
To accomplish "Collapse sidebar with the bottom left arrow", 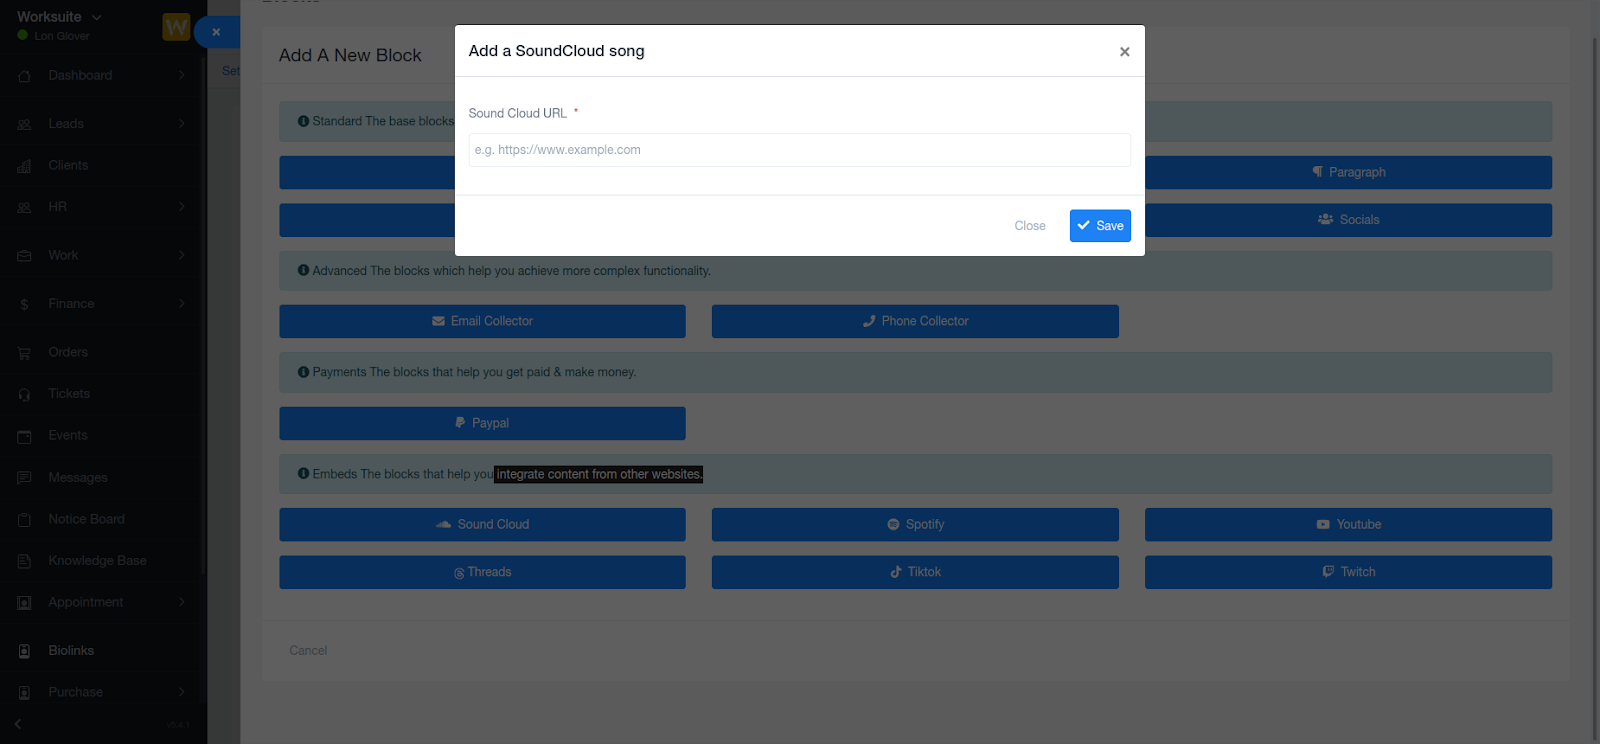I will click(x=18, y=724).
